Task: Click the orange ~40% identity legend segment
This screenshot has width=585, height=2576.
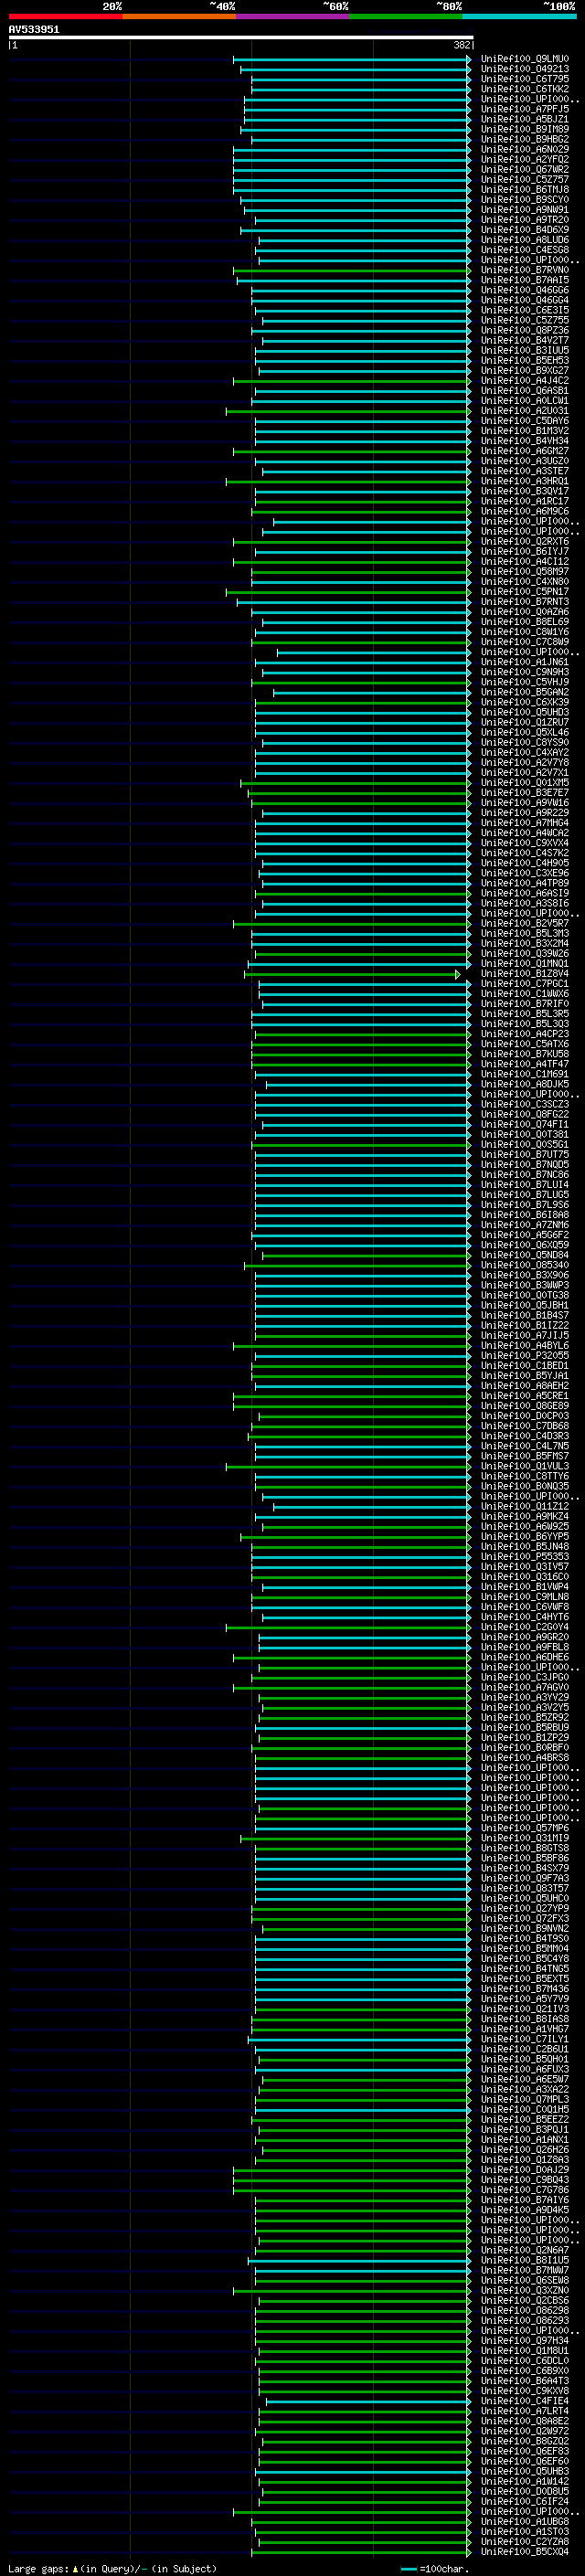Action: pyautogui.click(x=179, y=16)
